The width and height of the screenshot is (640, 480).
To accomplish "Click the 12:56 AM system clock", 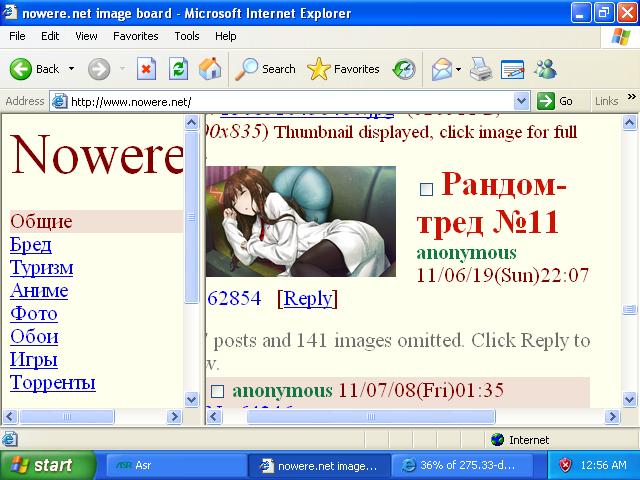I will click(x=603, y=465).
